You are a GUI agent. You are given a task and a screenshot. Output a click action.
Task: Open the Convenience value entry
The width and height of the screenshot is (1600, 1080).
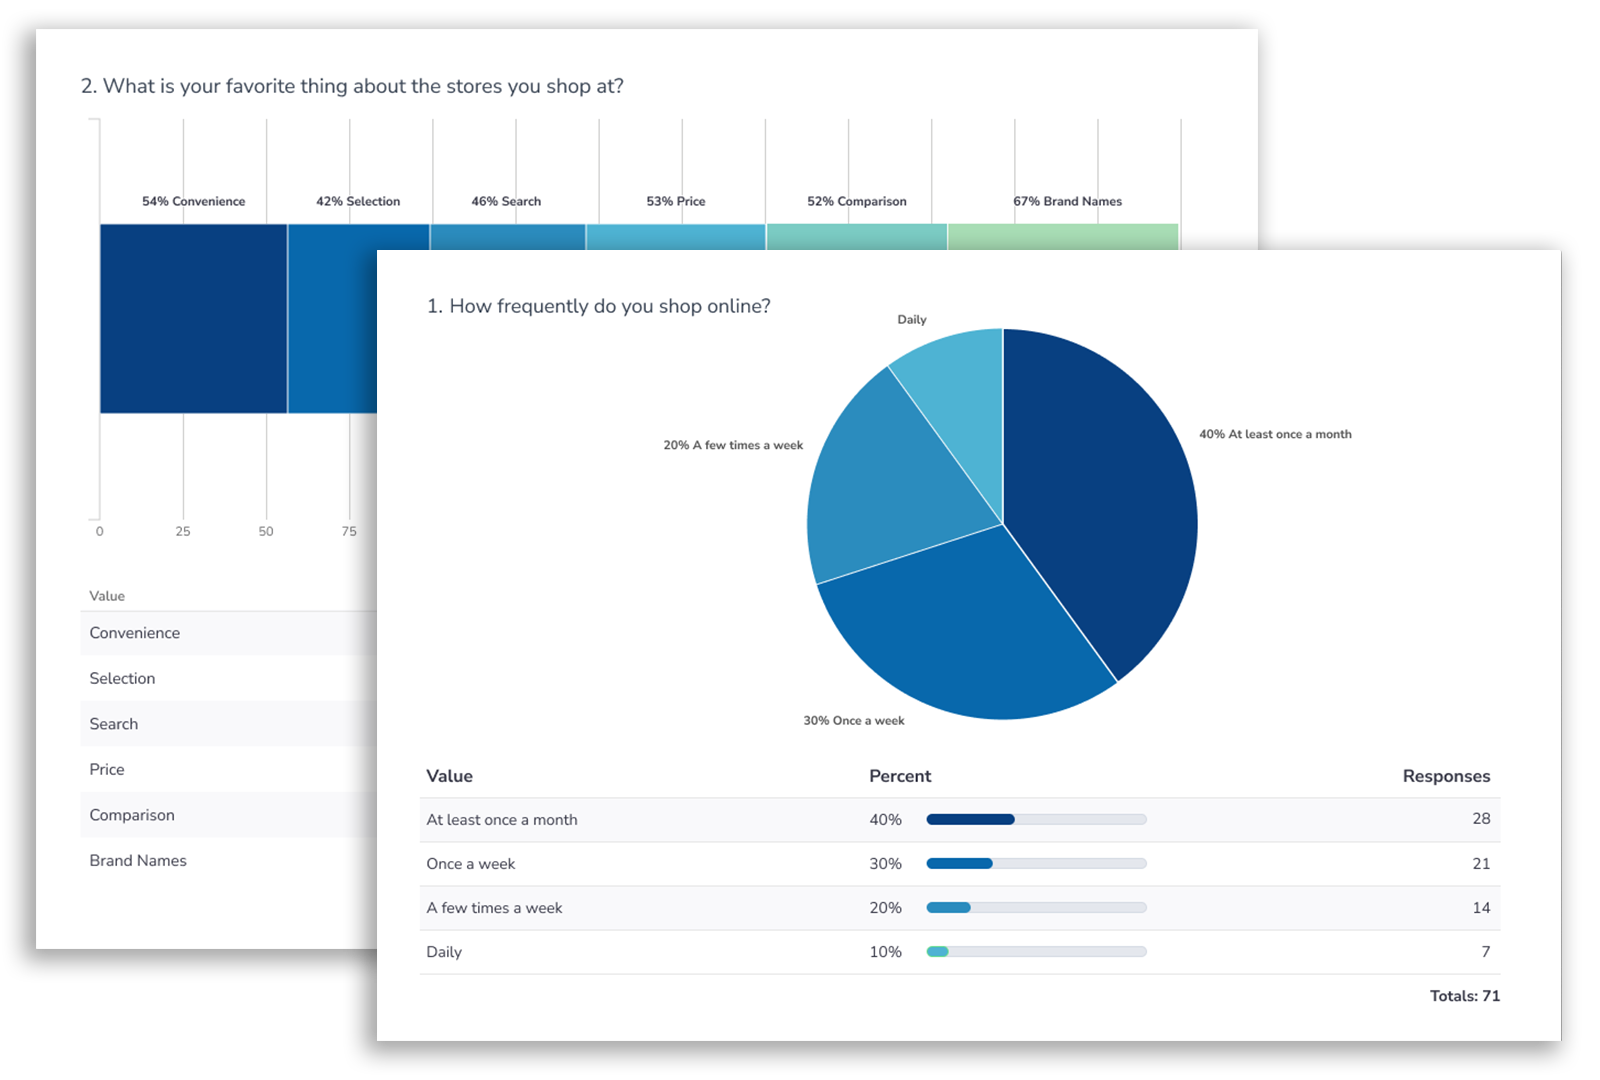pos(134,632)
